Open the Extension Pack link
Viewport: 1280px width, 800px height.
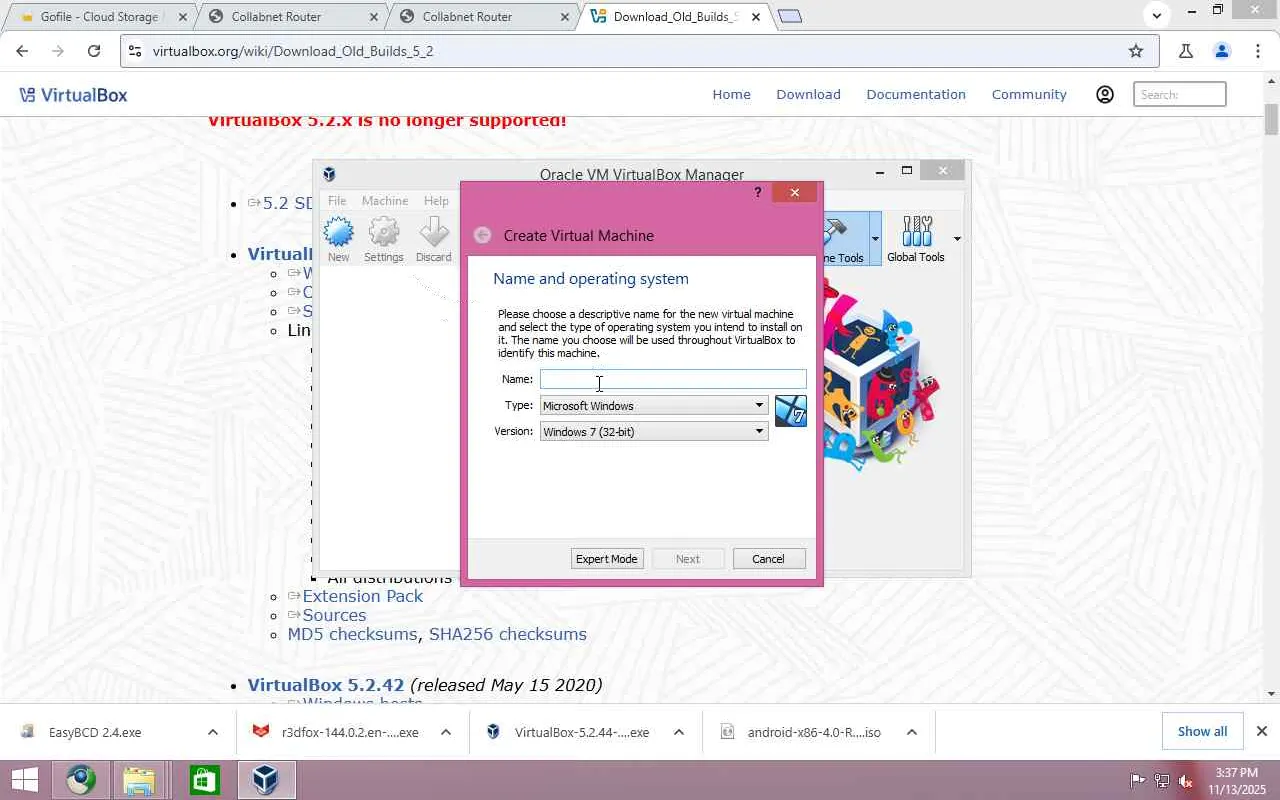(x=362, y=596)
